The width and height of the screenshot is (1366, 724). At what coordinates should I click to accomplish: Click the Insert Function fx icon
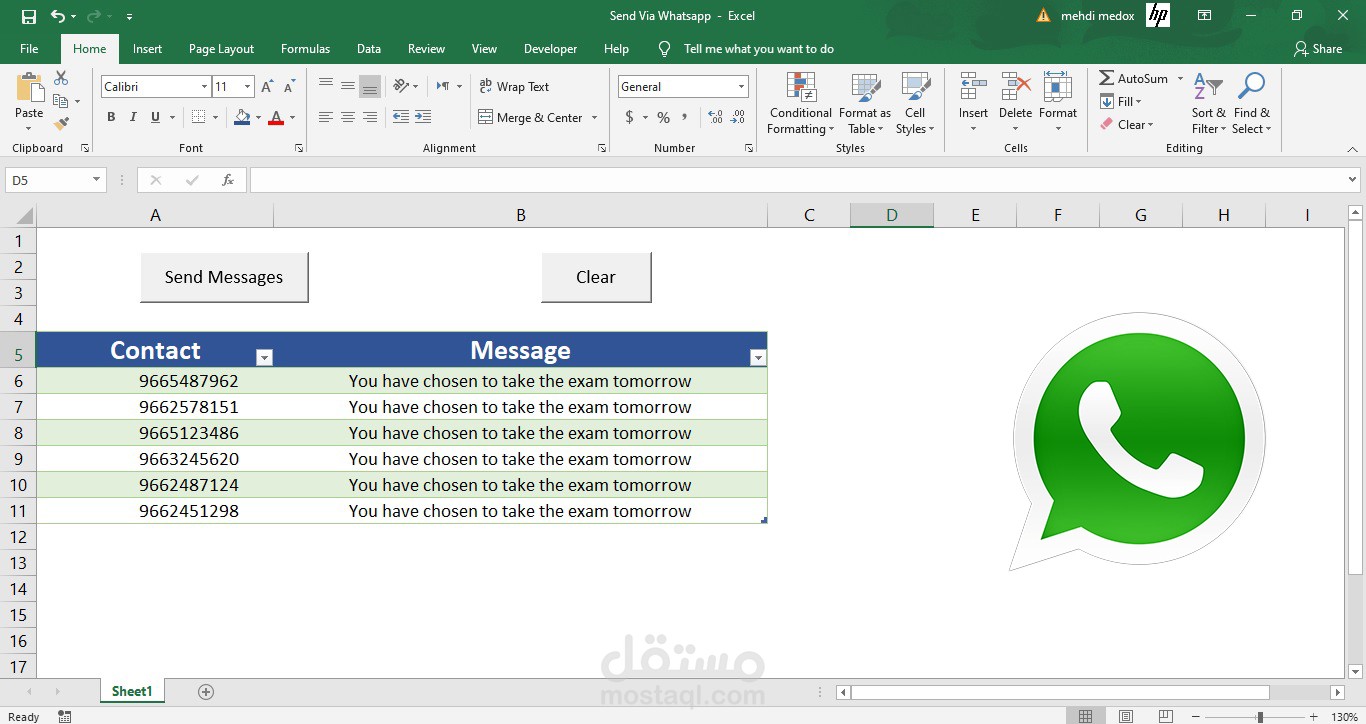point(228,180)
